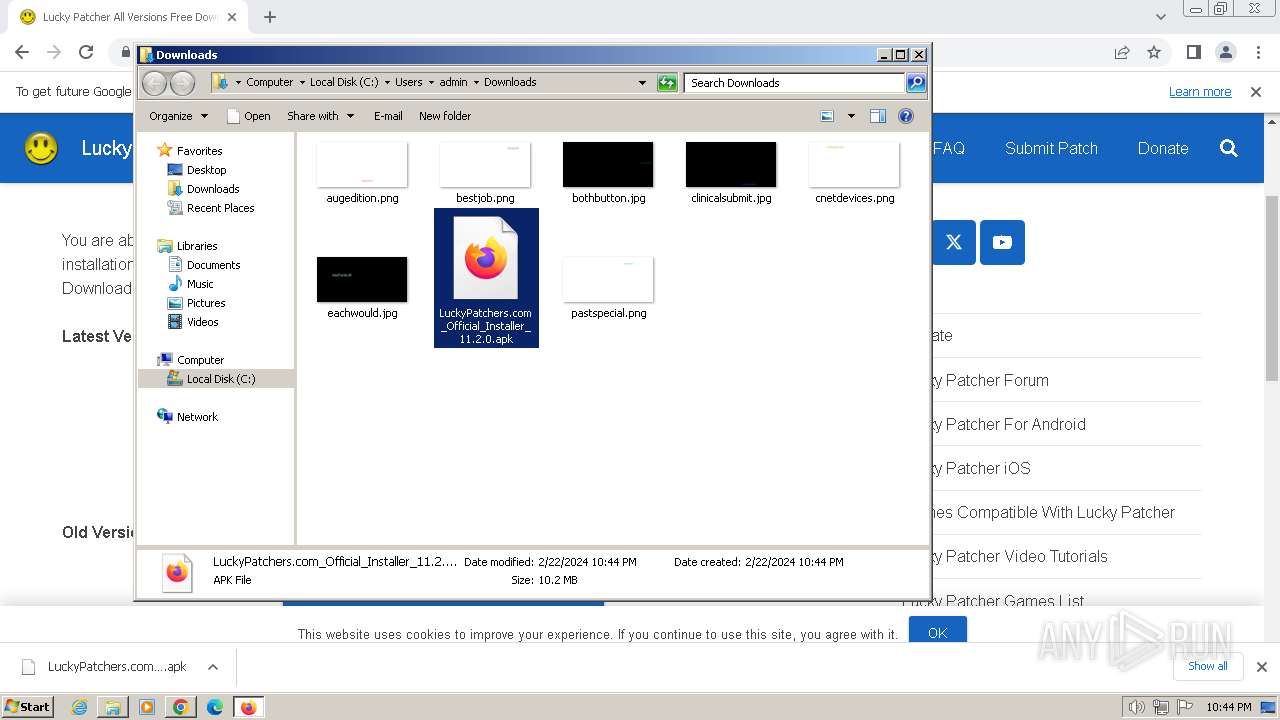Expand the view options dropdown arrow

[851, 116]
